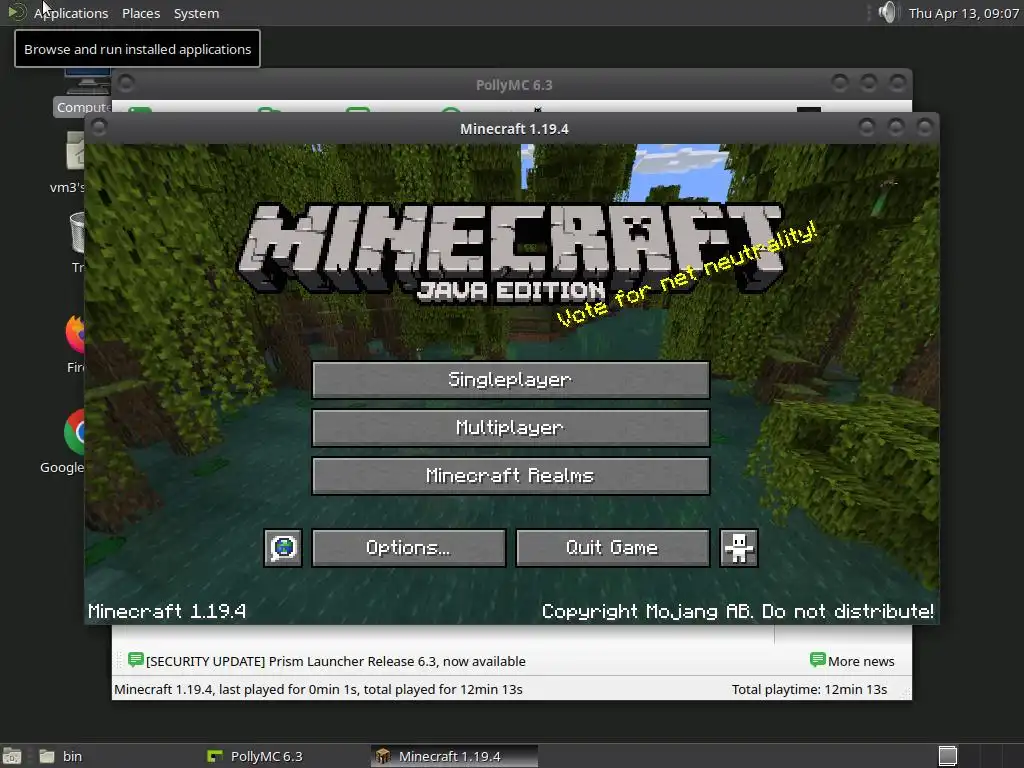Click the last played status bar text

[318, 689]
